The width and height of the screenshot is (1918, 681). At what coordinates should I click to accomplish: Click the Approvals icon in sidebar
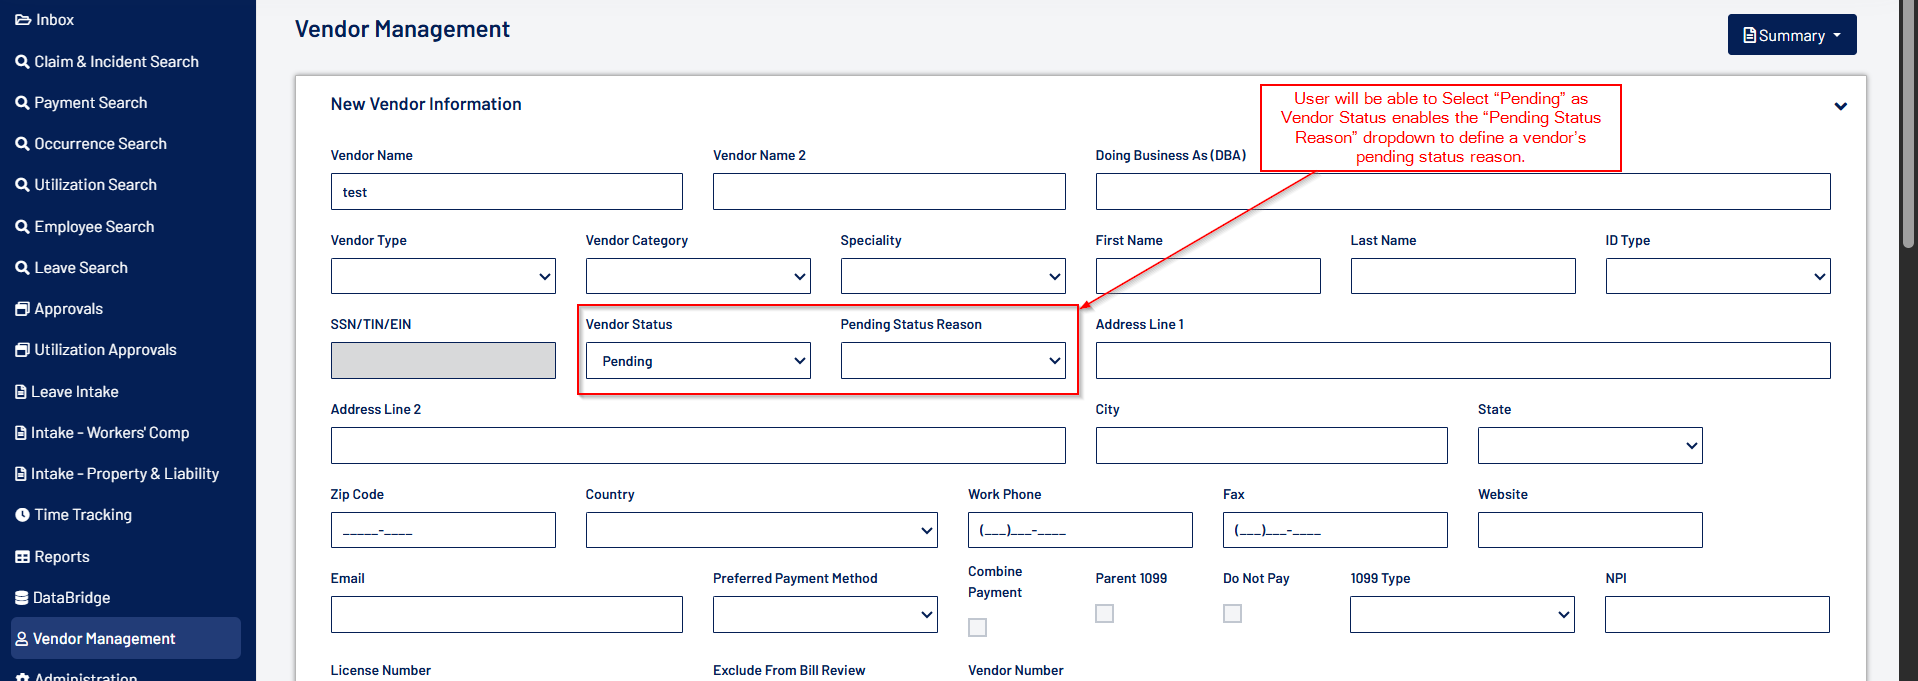pos(22,309)
